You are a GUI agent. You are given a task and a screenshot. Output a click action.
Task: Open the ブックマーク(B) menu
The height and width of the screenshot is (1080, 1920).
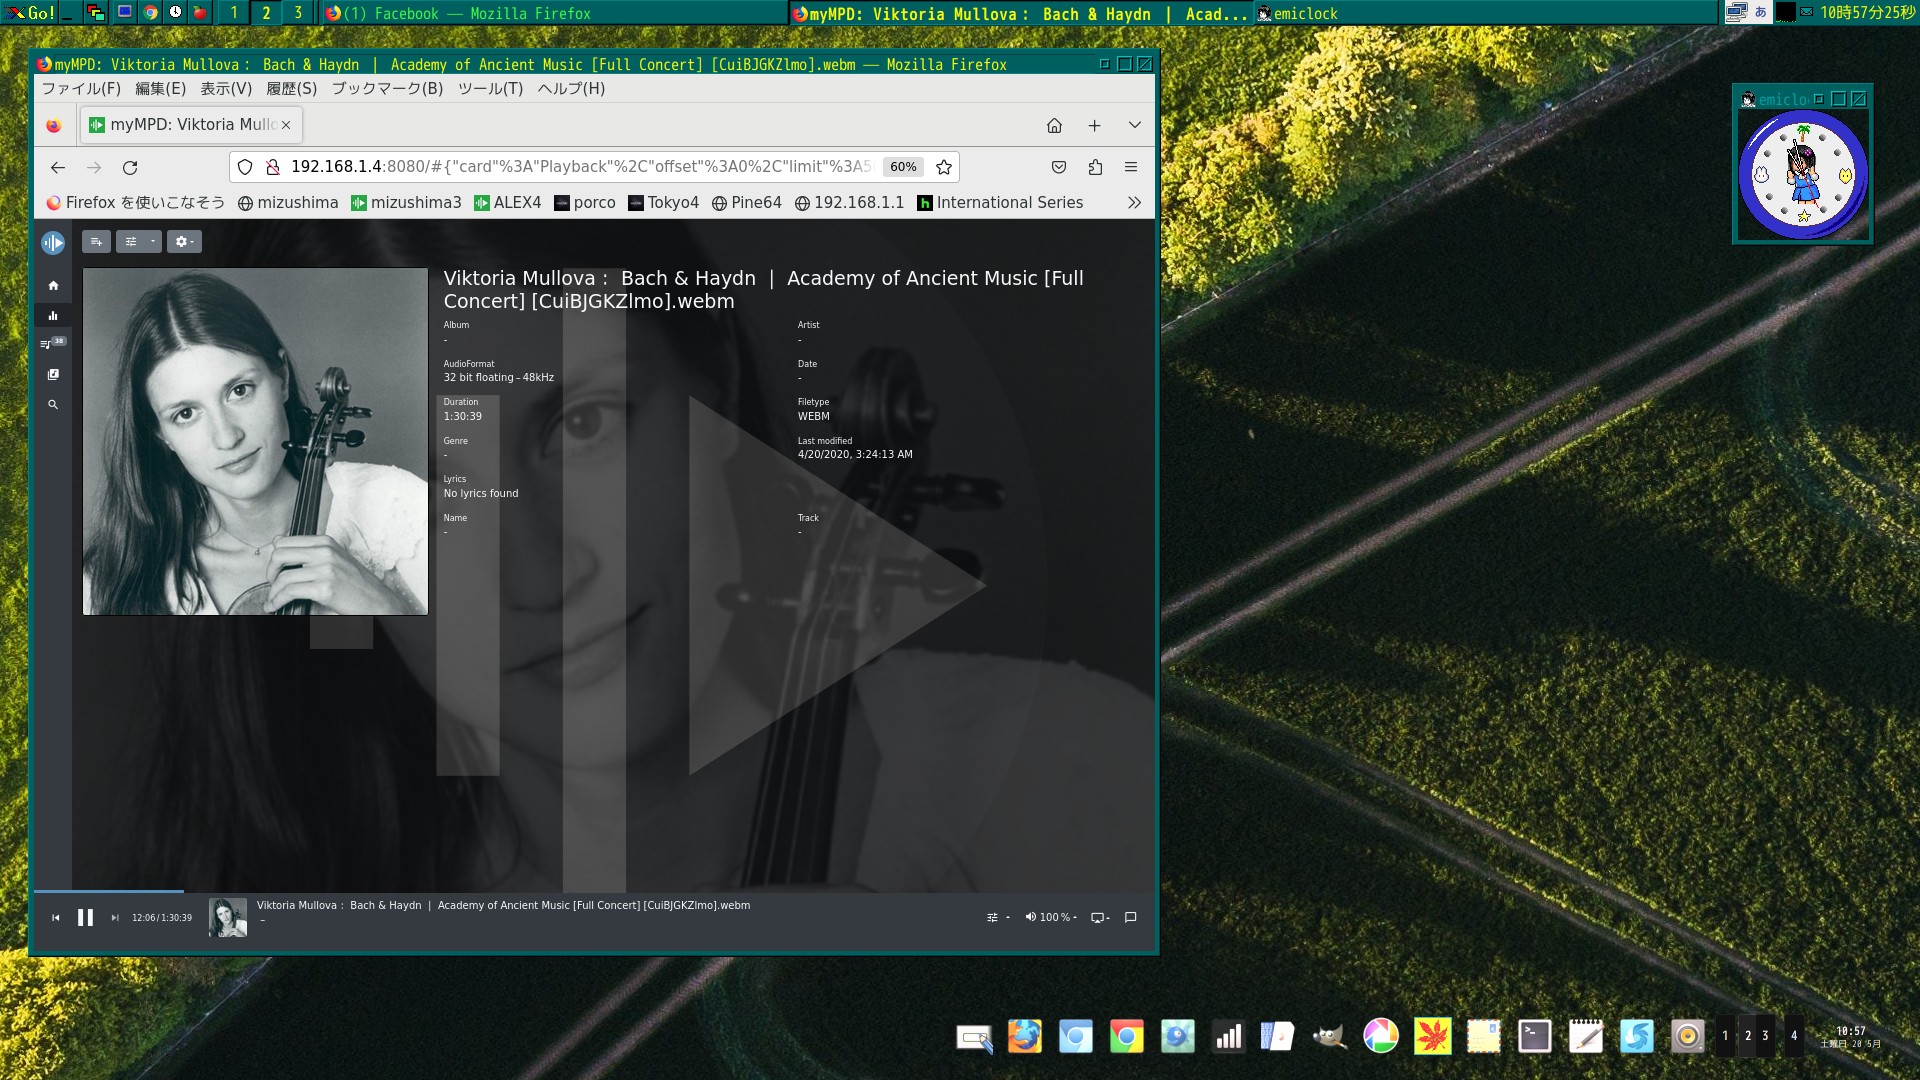click(387, 88)
